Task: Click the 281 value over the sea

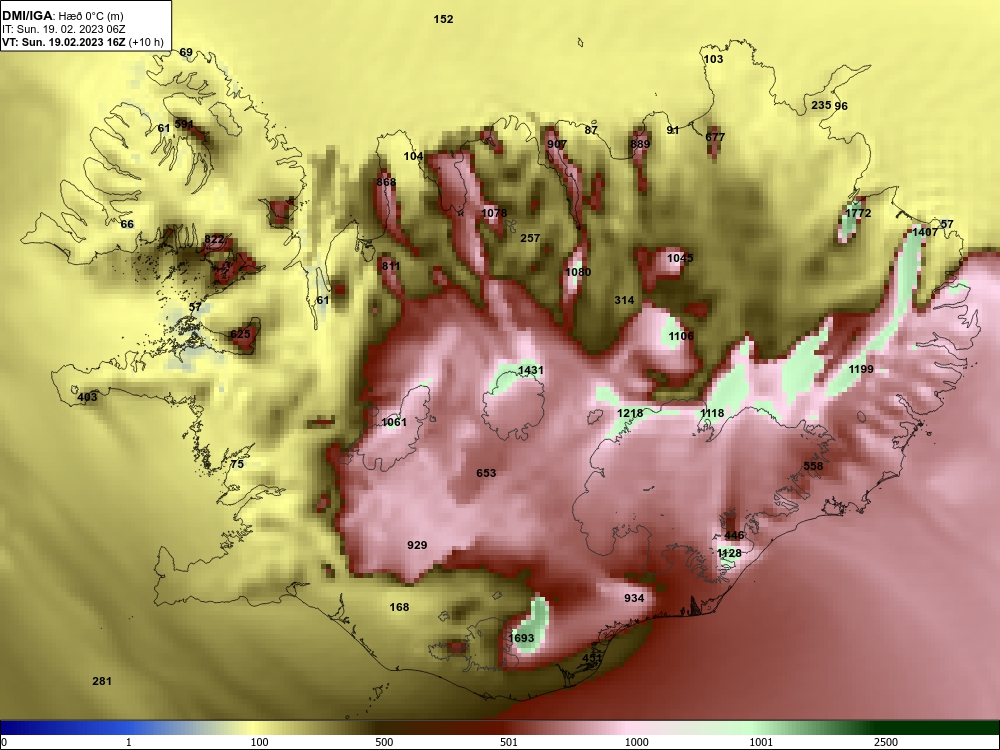Action: 102,681
